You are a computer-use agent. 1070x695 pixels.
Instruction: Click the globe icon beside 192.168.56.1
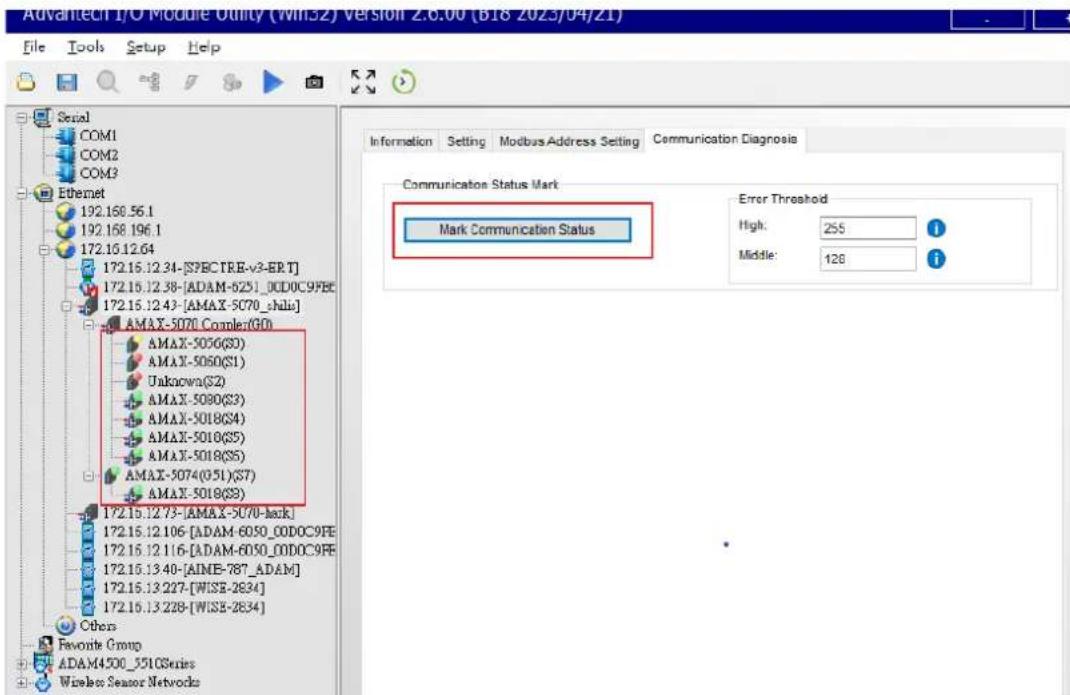(66, 212)
